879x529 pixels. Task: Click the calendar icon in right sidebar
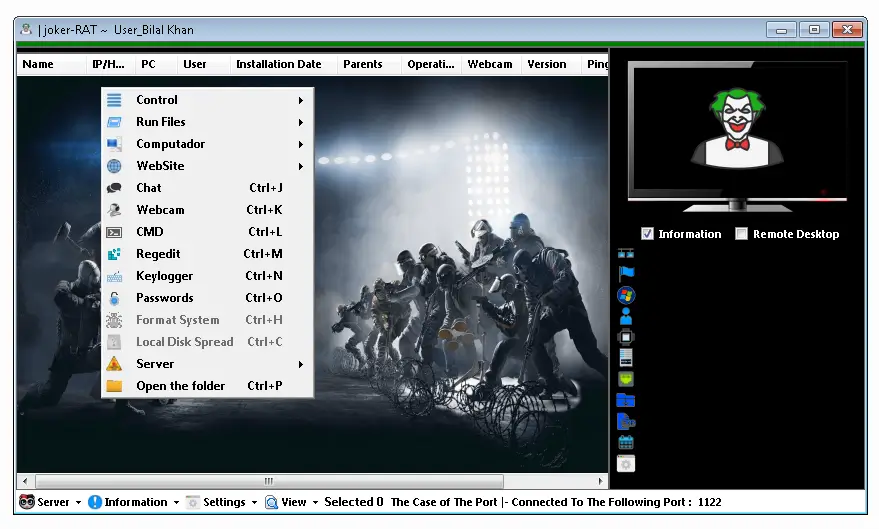[626, 442]
